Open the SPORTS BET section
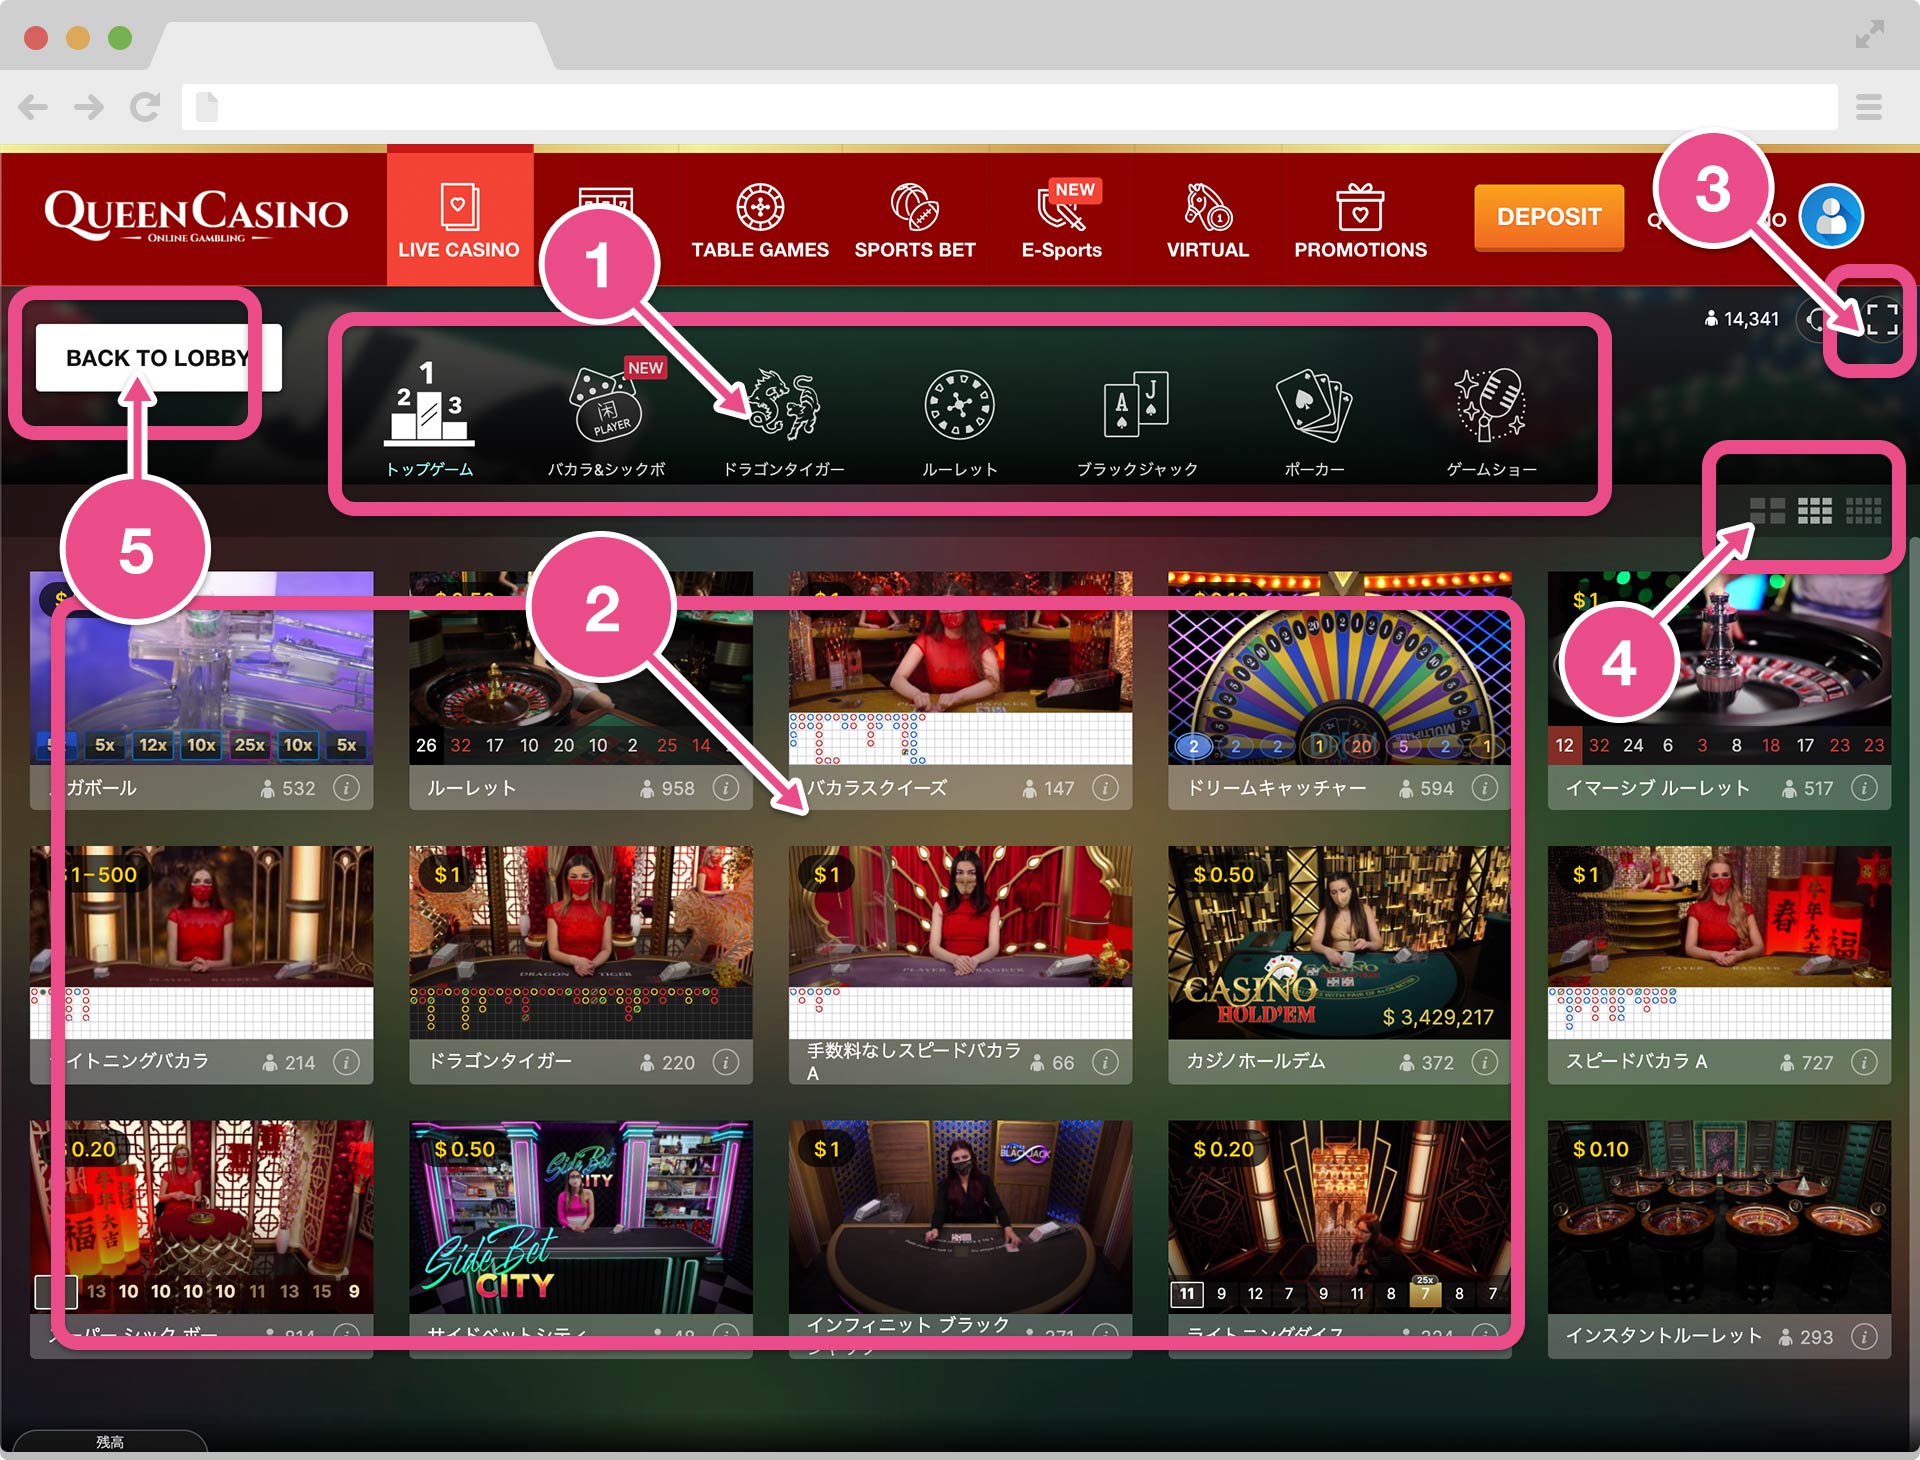 click(915, 220)
